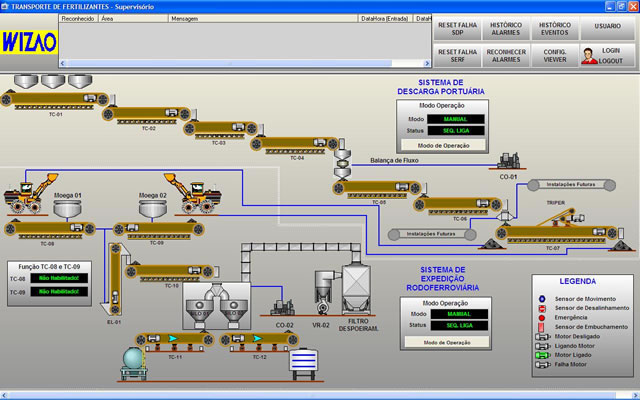Select the DataHora (Entrada) column header
This screenshot has height=400, width=640.
point(385,18)
